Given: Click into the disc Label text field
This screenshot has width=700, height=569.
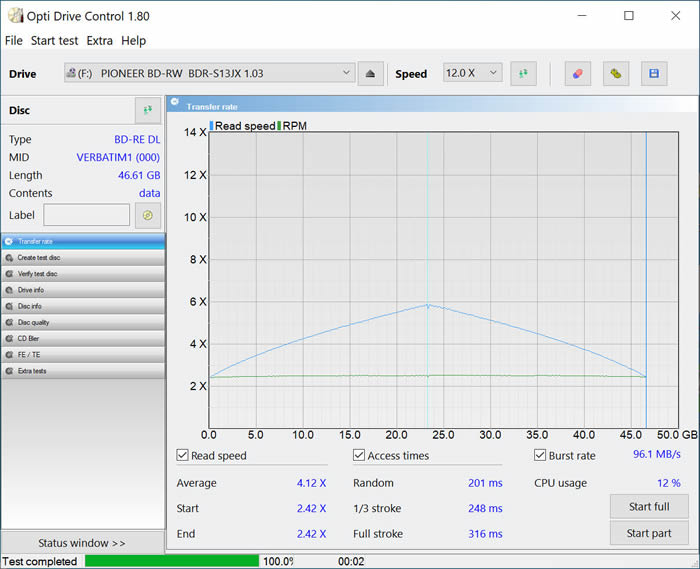Looking at the screenshot, I should tap(86, 215).
